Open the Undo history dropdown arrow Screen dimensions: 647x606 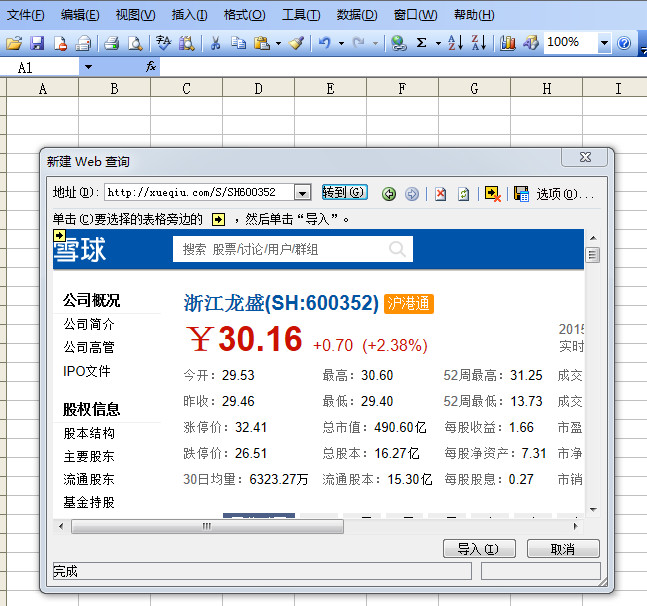[x=341, y=43]
